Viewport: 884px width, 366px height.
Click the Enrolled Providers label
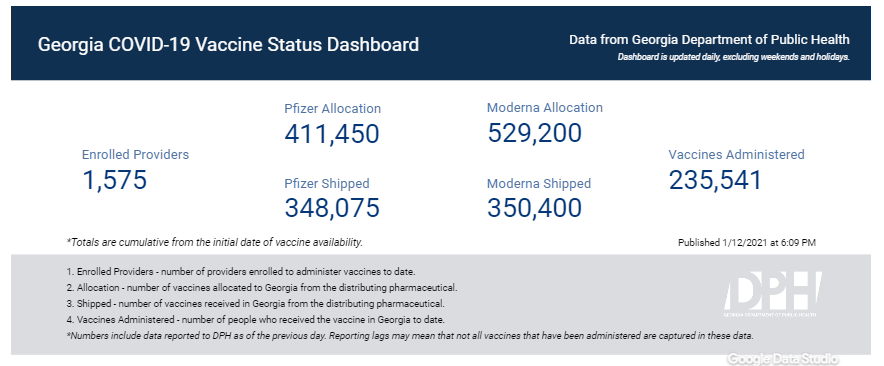pyautogui.click(x=135, y=155)
